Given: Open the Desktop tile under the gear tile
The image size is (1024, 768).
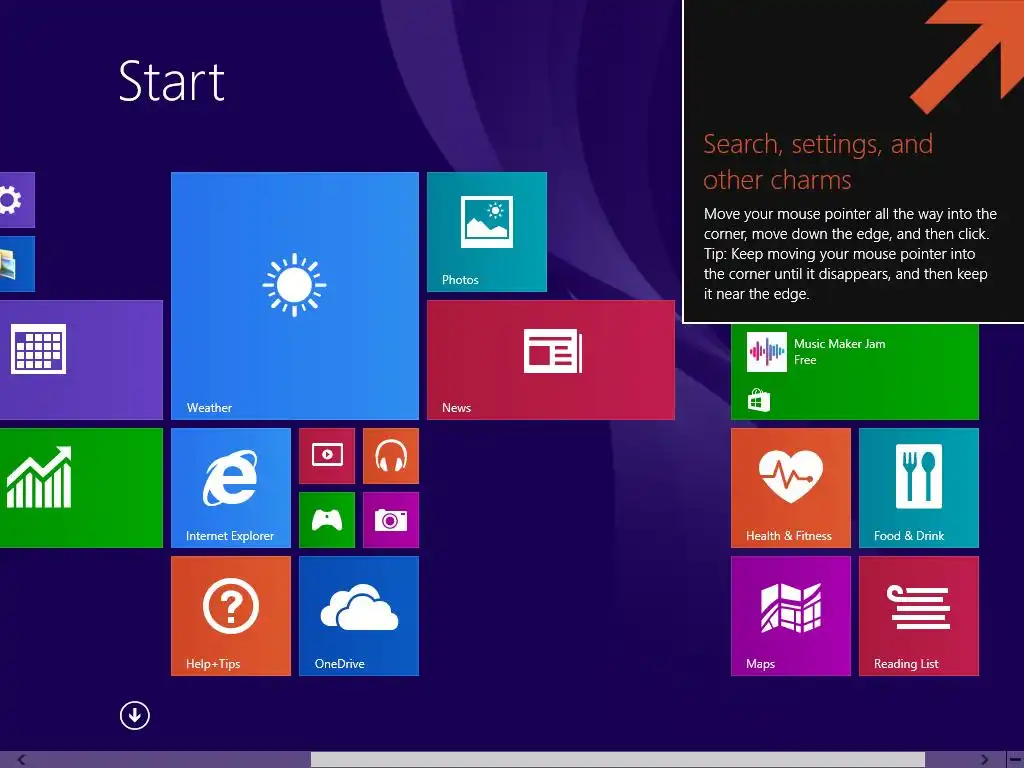Looking at the screenshot, I should point(17,264).
